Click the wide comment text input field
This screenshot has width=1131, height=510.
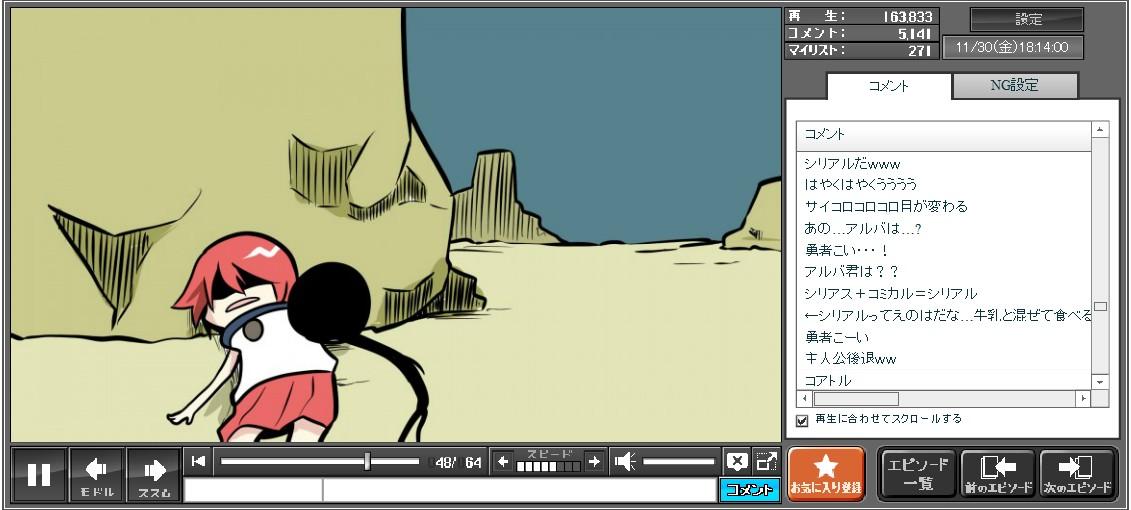[x=518, y=490]
